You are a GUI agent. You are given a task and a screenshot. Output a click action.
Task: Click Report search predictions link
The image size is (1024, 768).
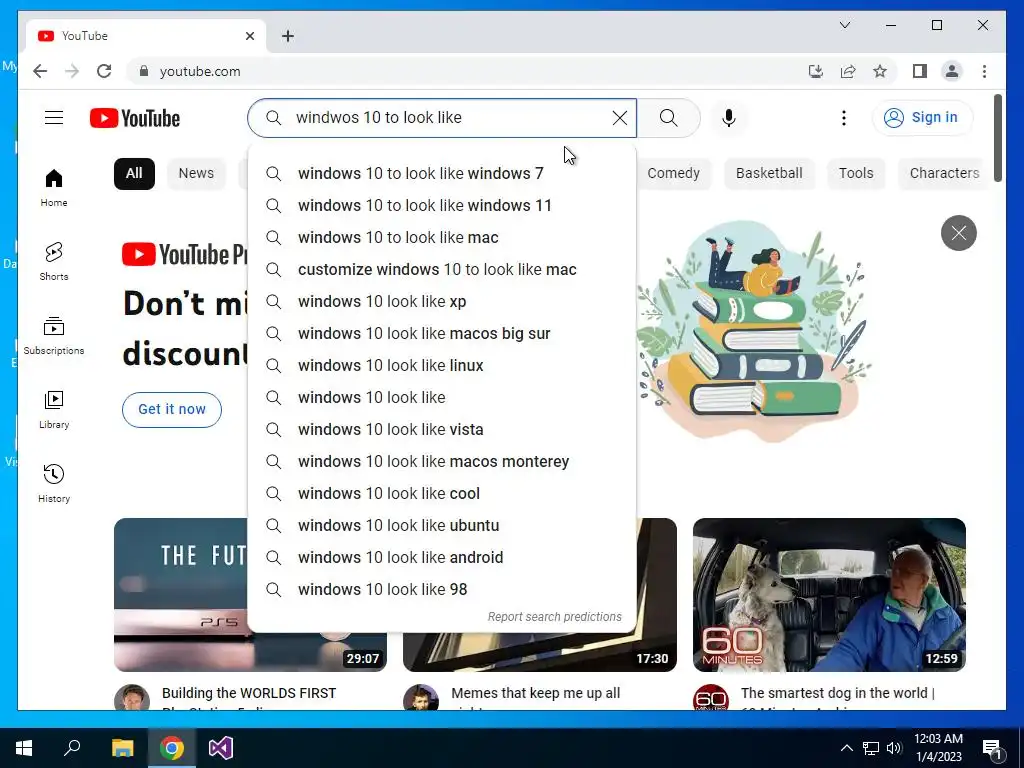point(554,616)
